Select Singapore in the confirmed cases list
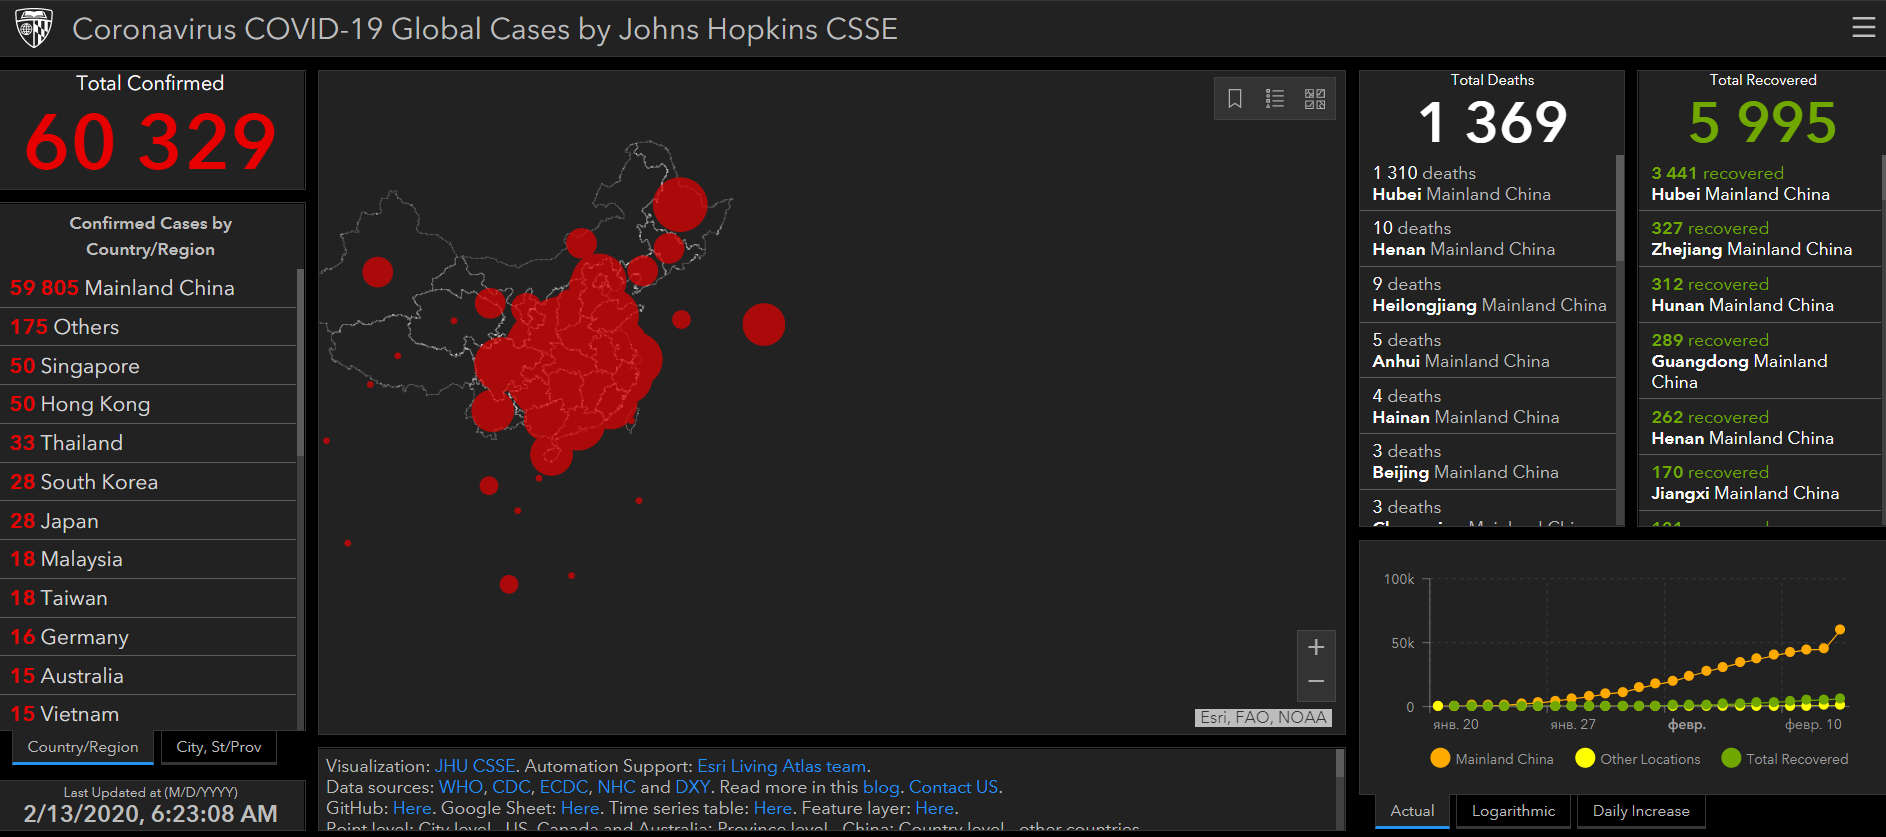 click(x=75, y=366)
